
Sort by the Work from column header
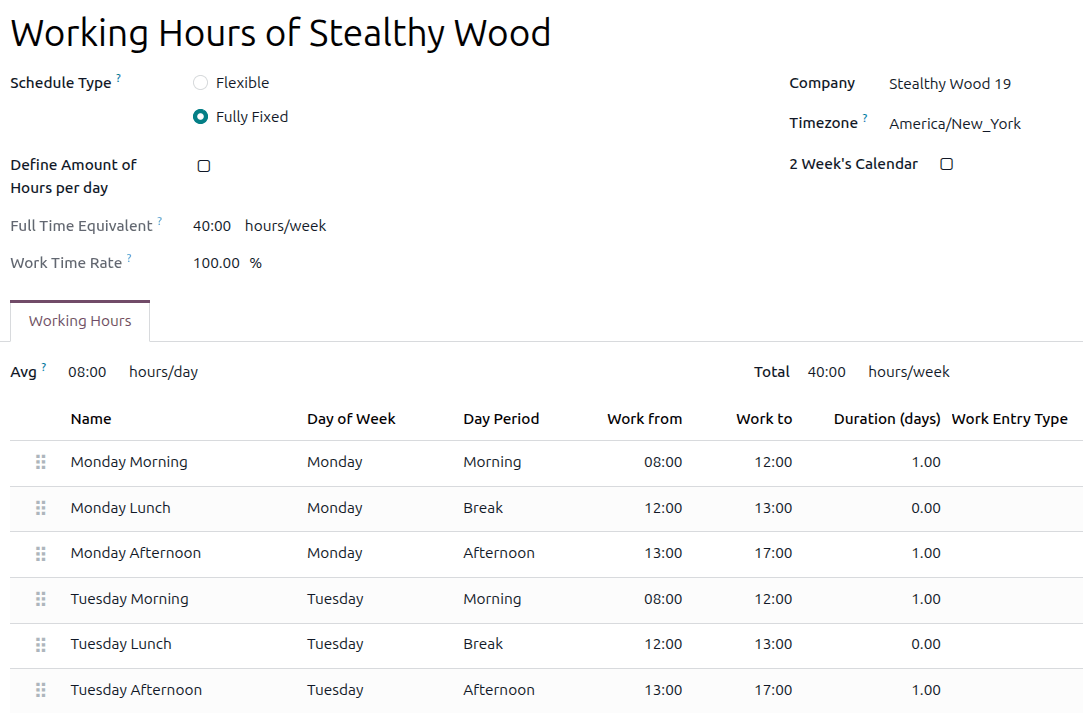pyautogui.click(x=644, y=419)
